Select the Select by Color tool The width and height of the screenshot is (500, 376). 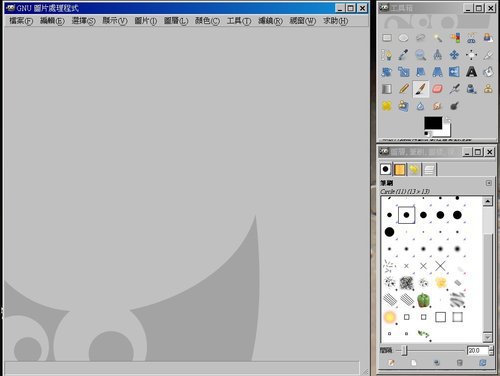(x=455, y=38)
